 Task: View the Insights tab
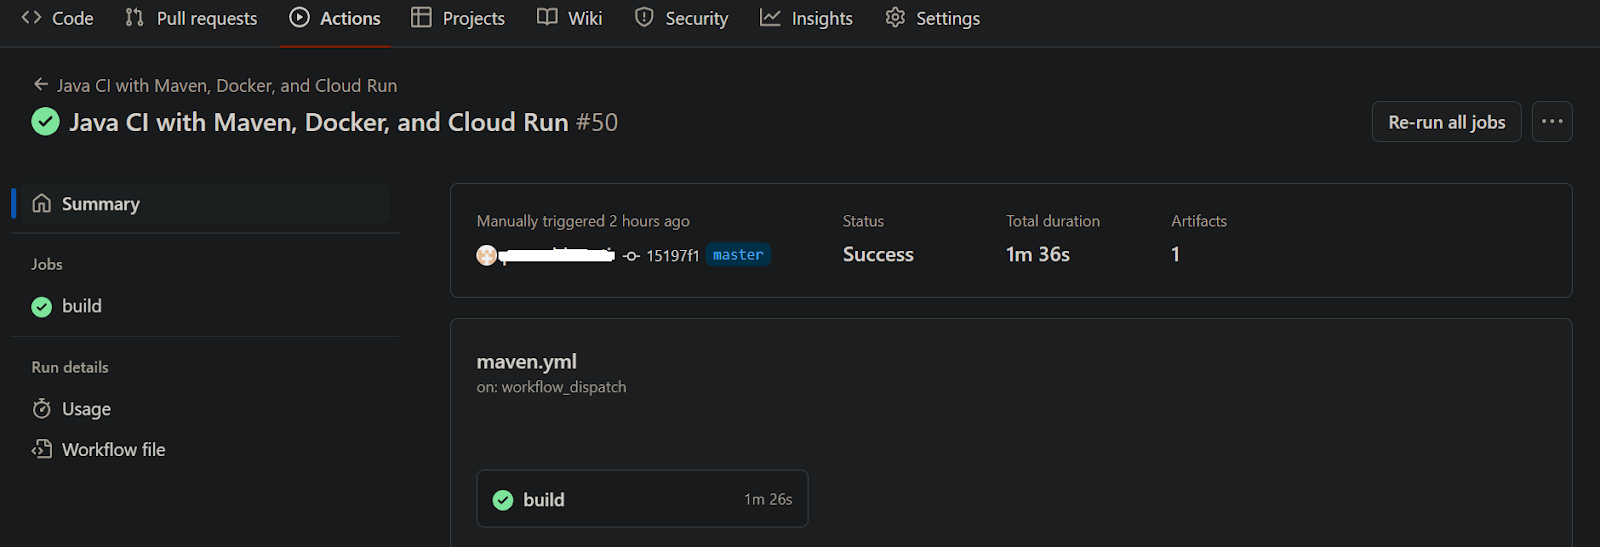tap(806, 18)
